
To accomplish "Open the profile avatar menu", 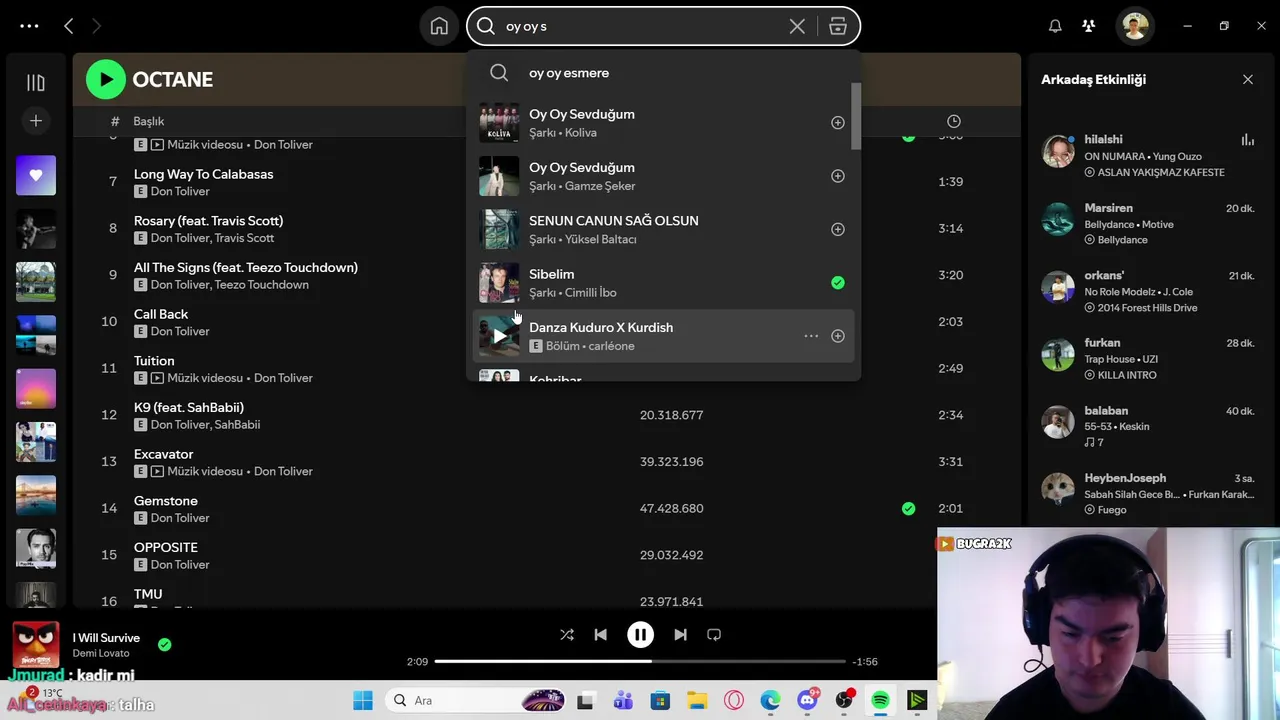I will (1135, 27).
